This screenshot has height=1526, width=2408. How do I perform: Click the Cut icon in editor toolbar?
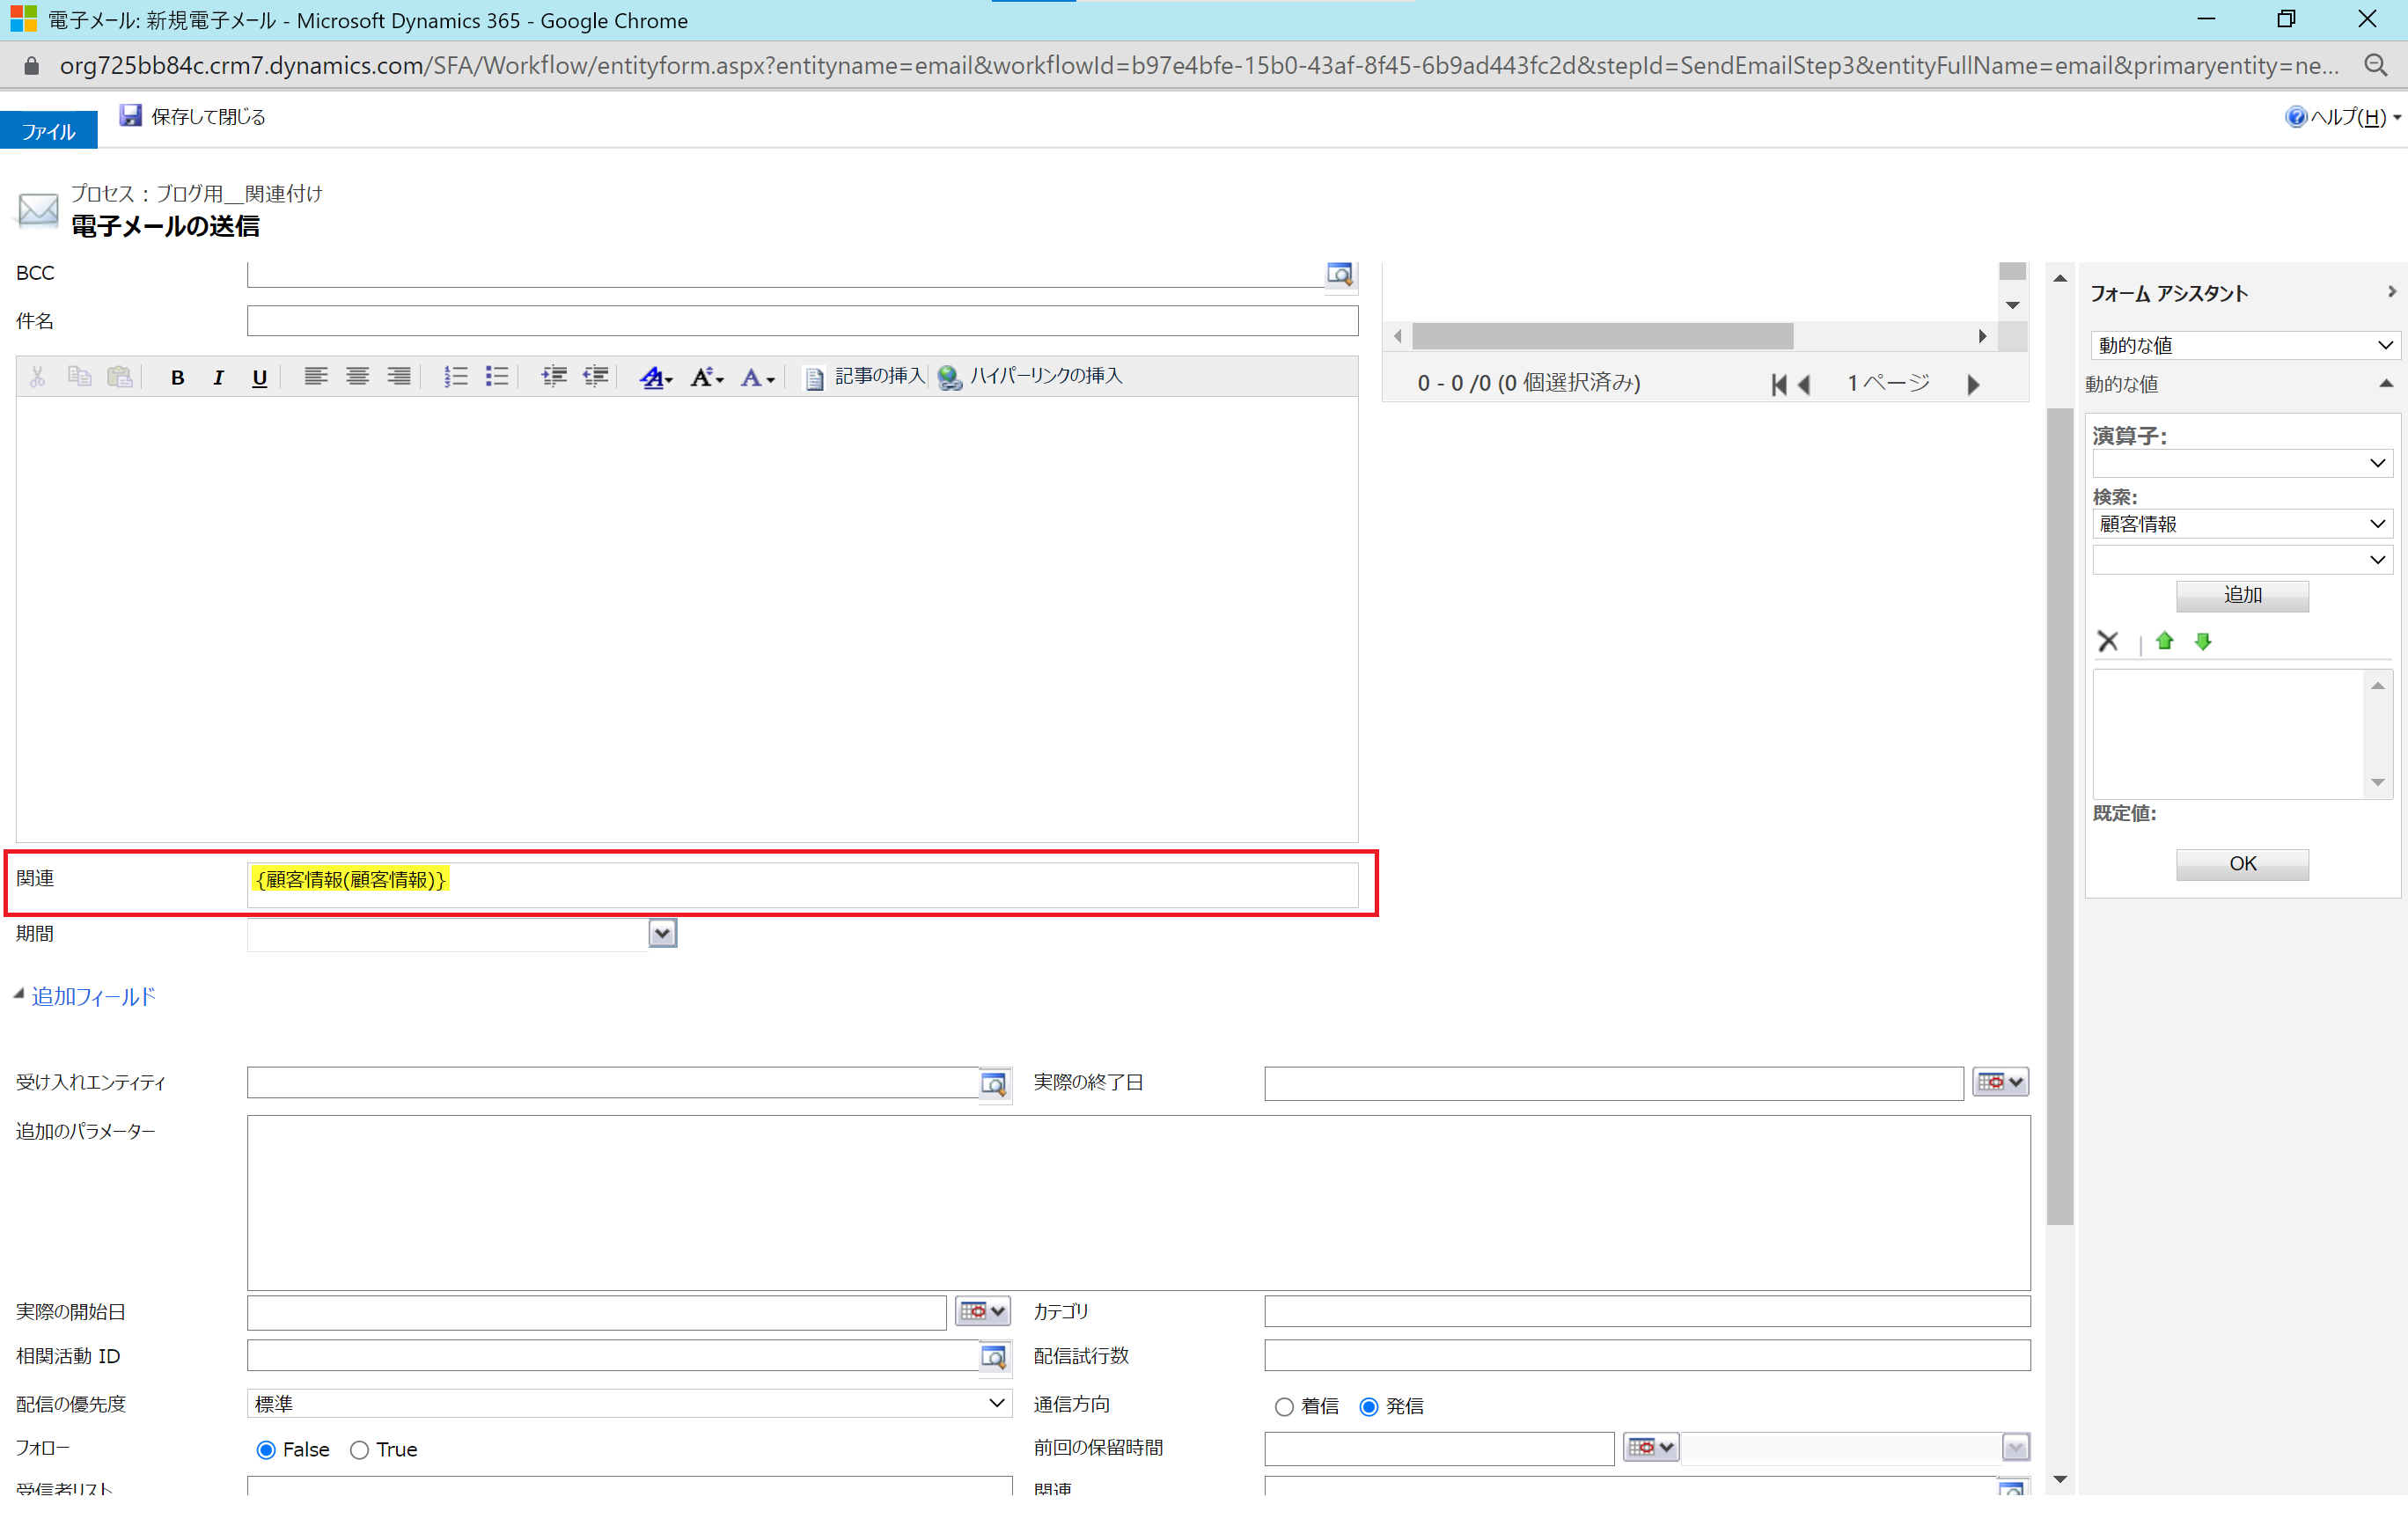(38, 377)
